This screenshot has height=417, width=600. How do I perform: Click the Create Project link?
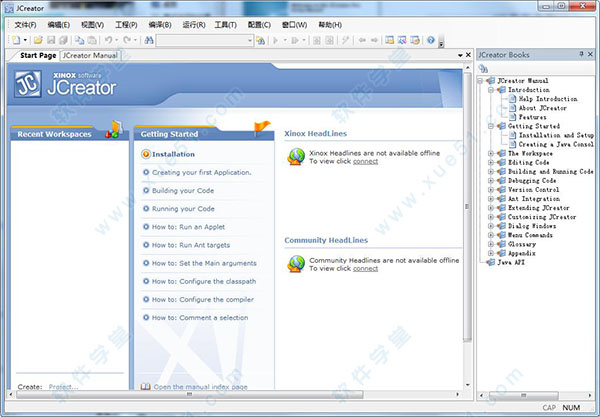[63, 387]
